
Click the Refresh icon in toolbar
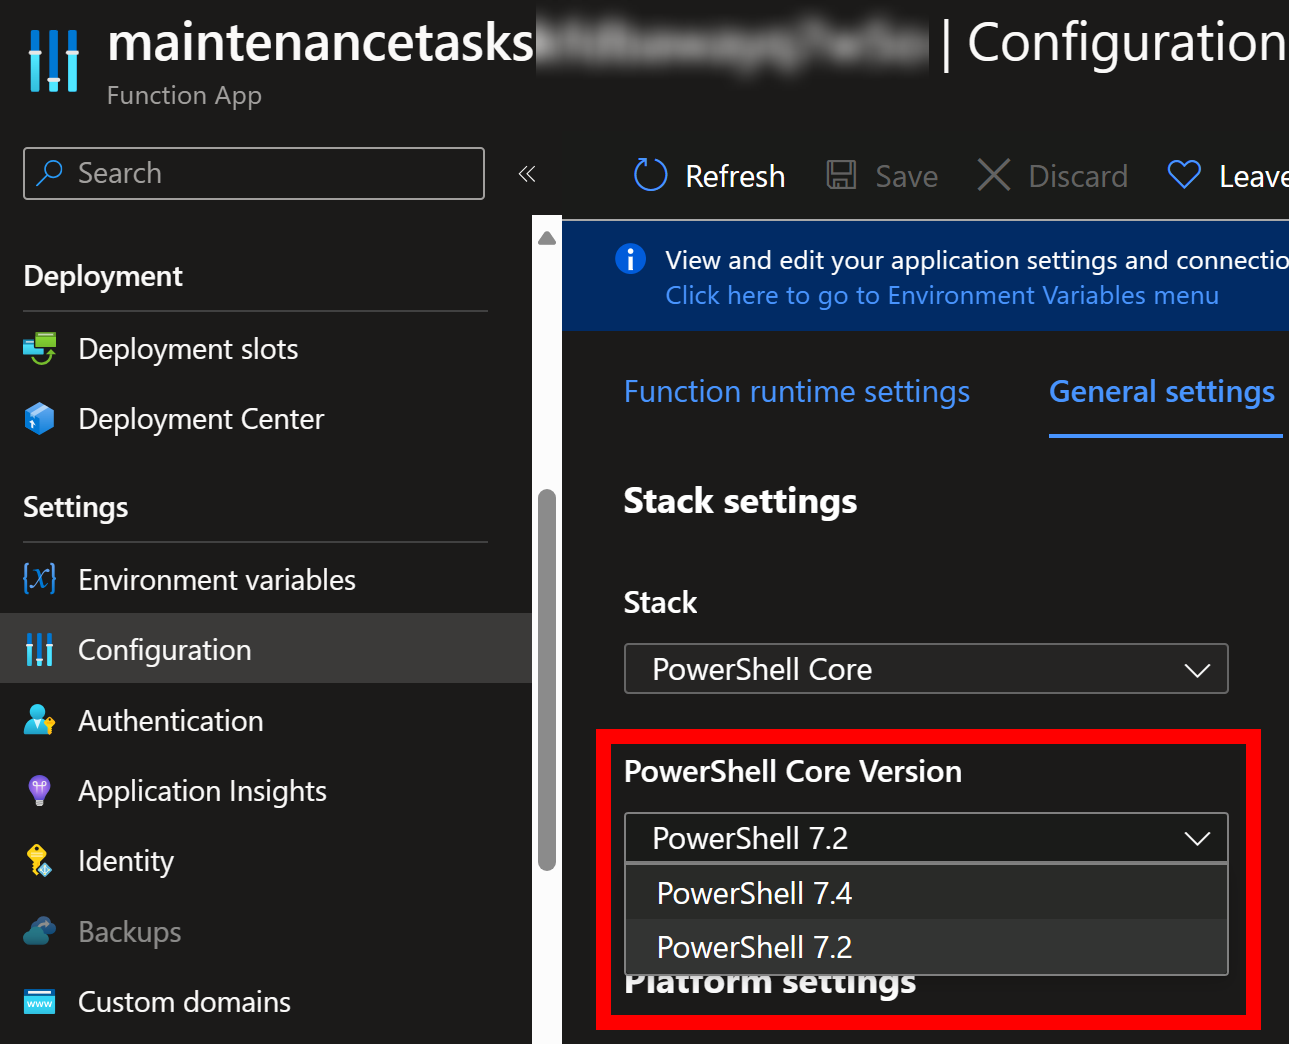pos(650,175)
